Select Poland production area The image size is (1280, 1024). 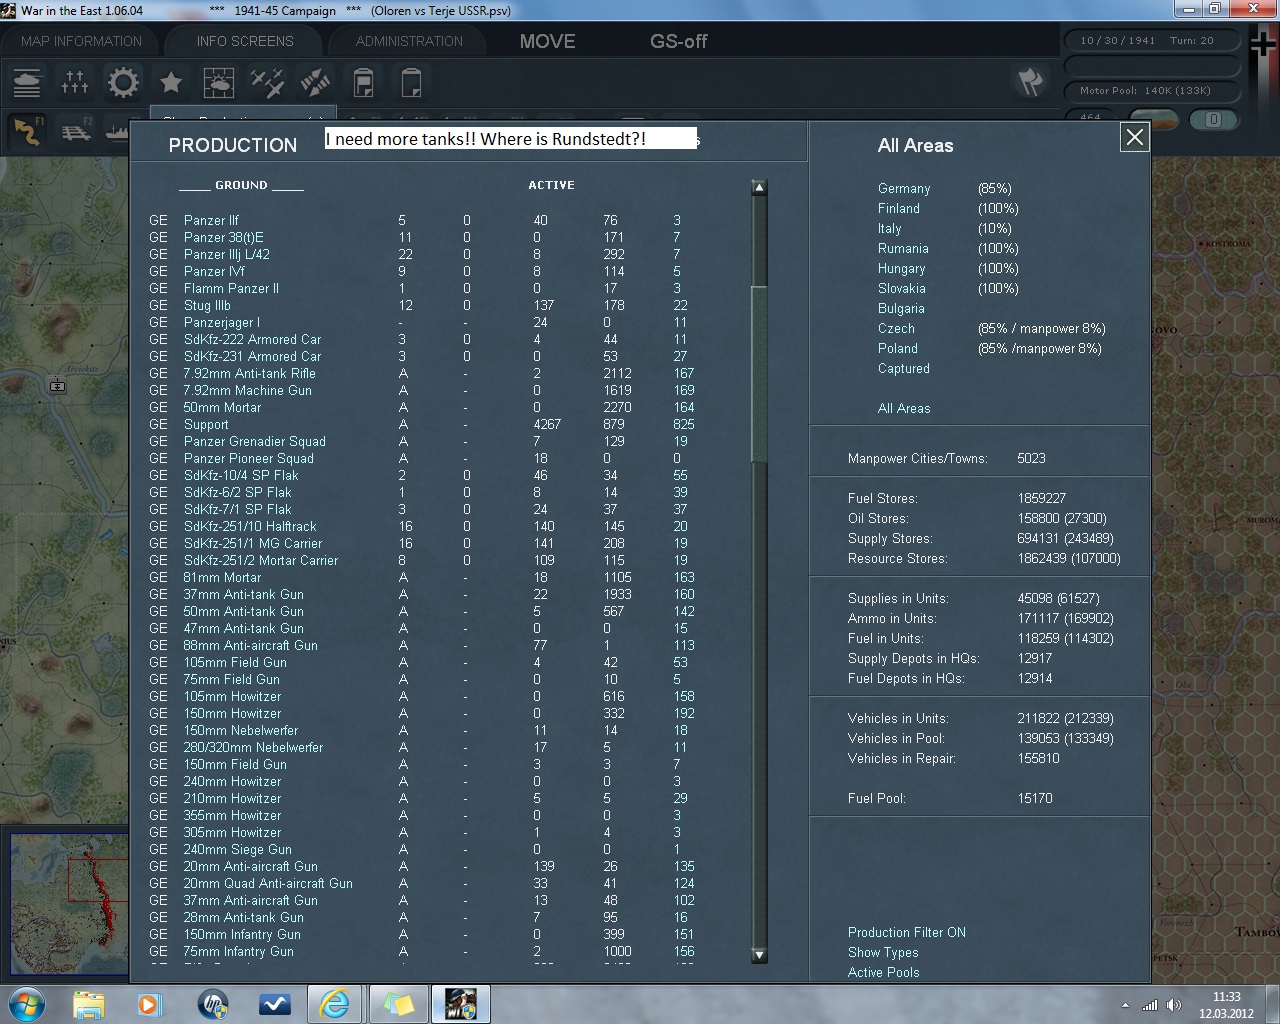[x=898, y=348]
